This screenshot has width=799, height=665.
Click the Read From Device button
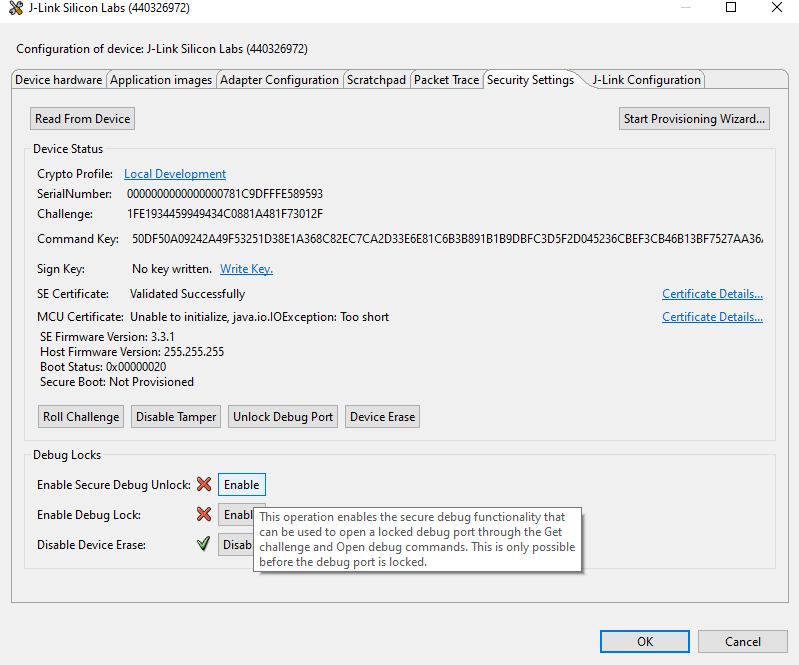coord(83,119)
